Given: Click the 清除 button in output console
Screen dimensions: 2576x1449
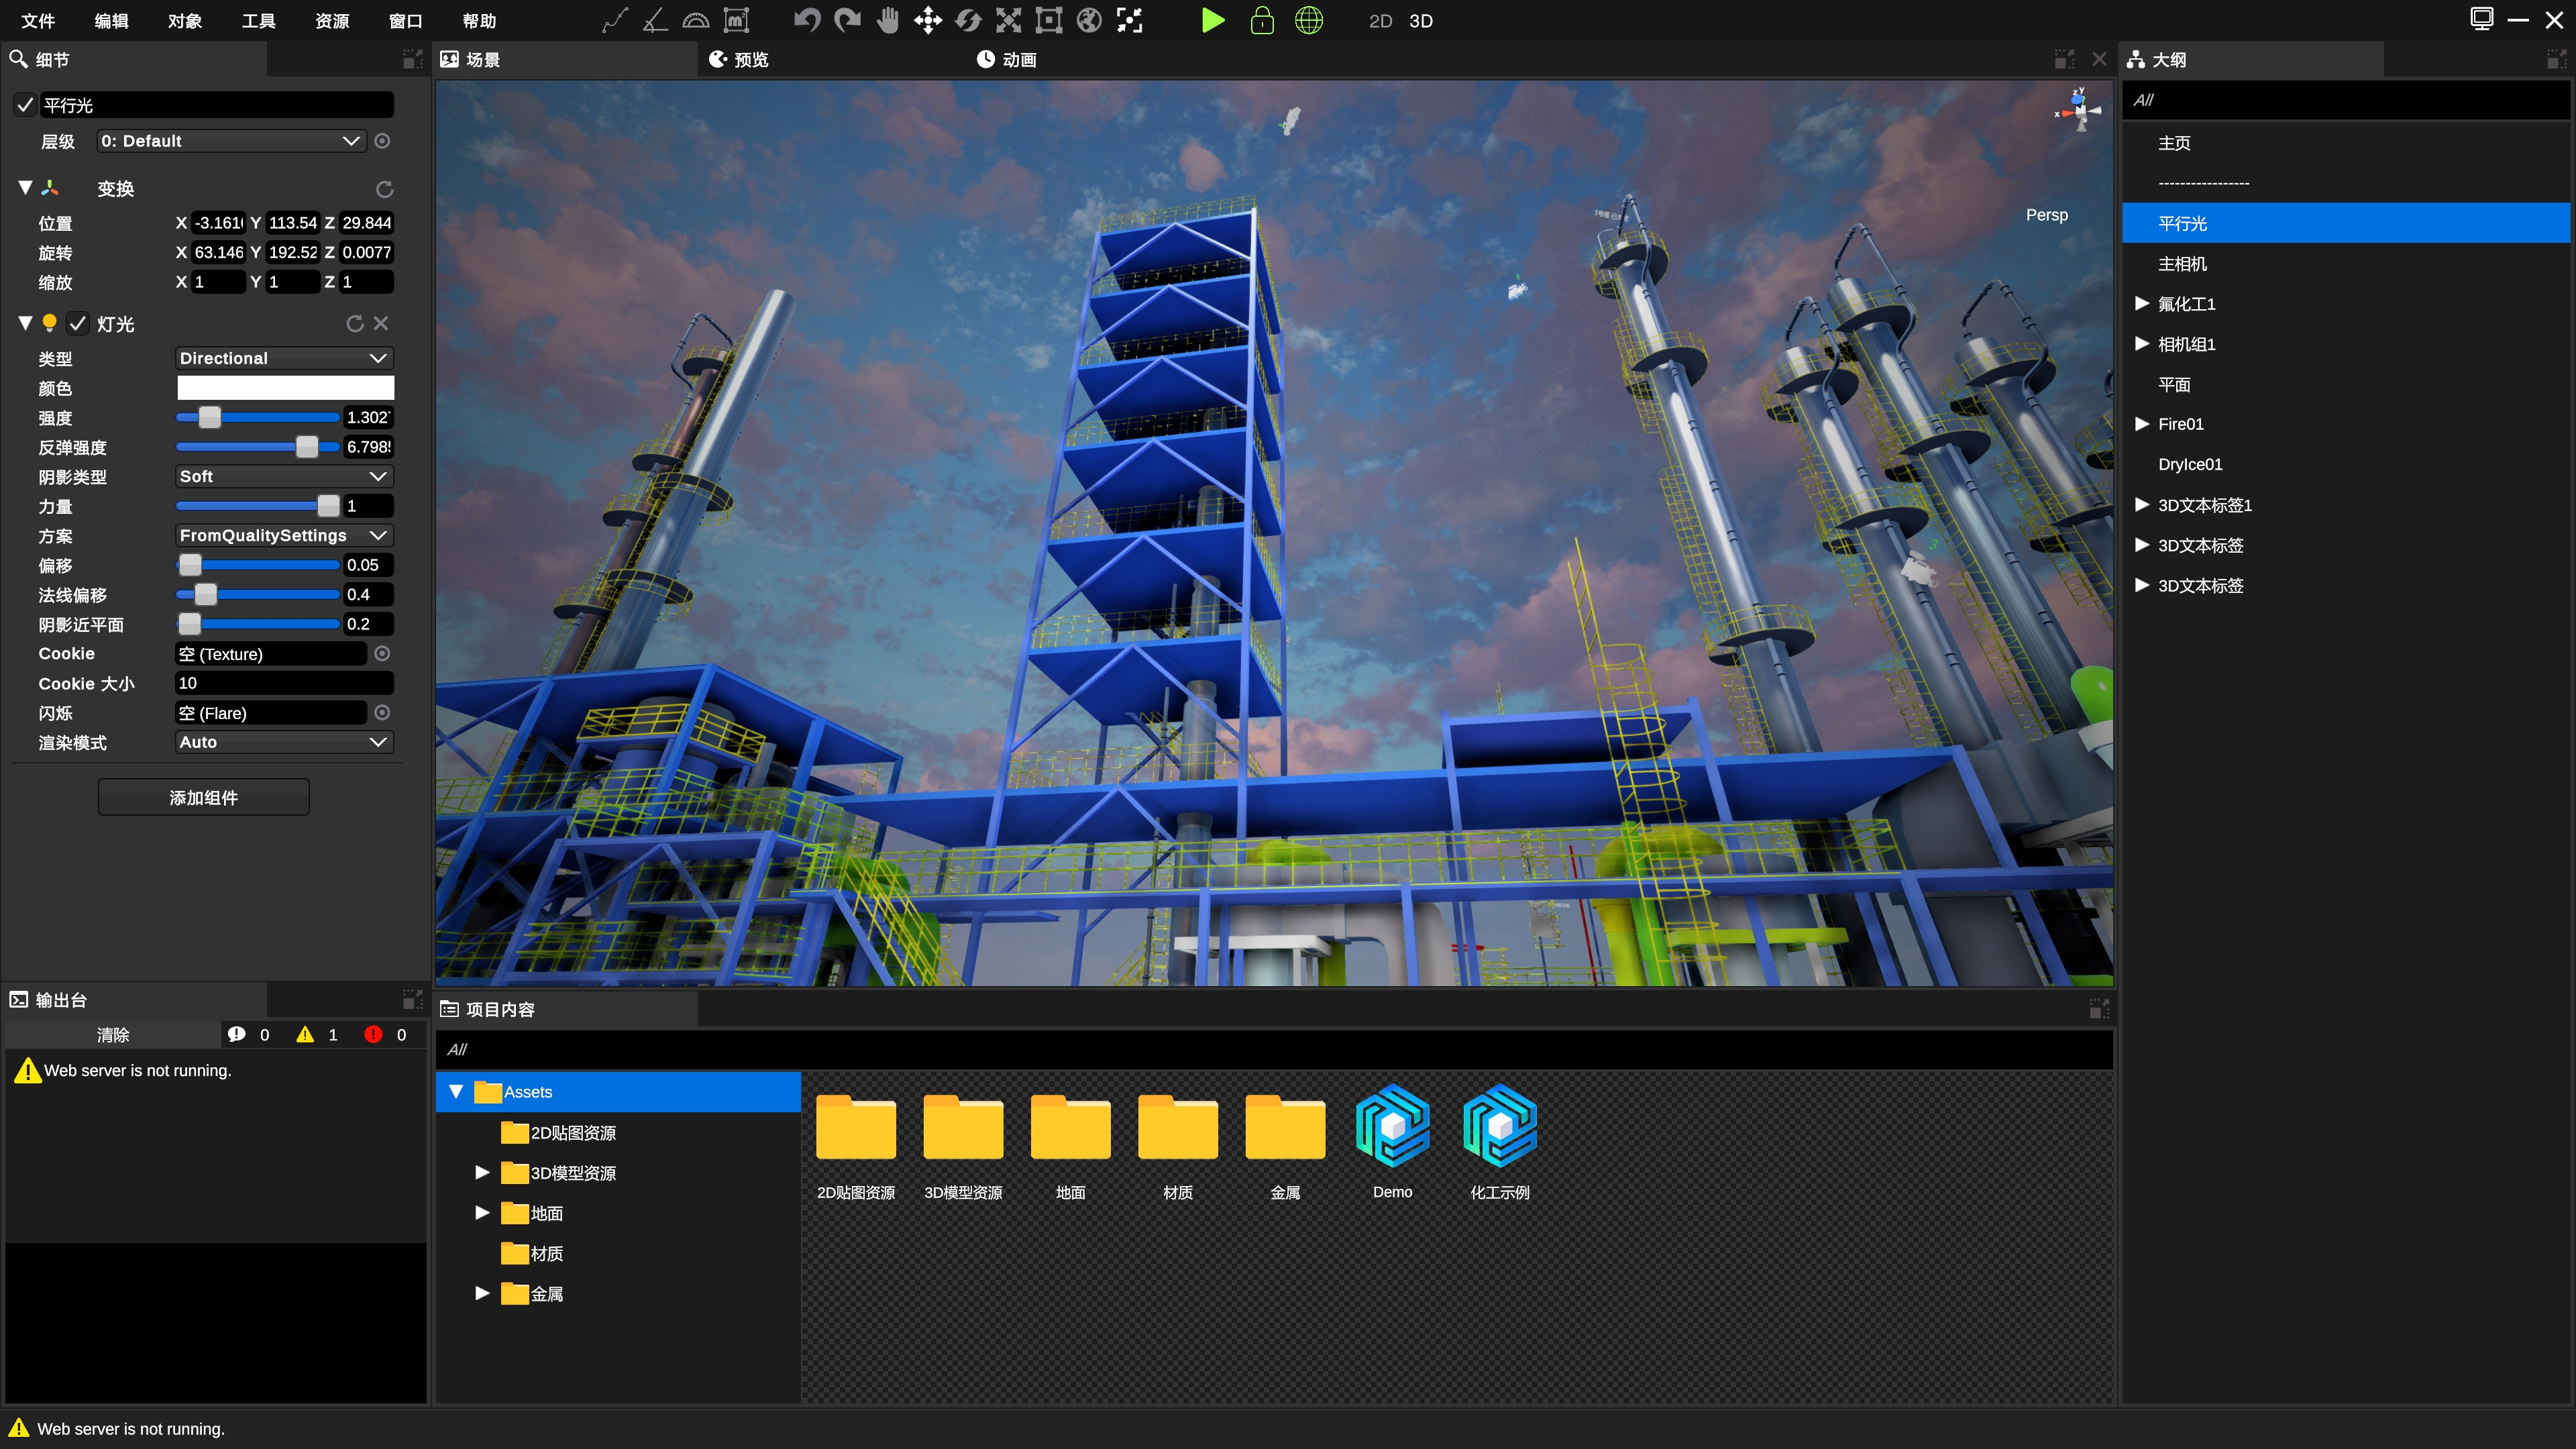Looking at the screenshot, I should (112, 1035).
